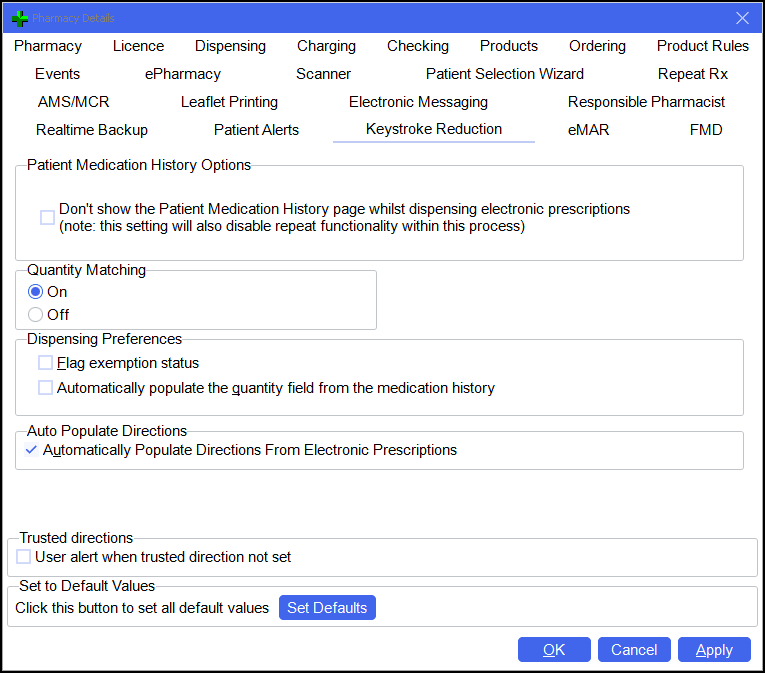Tick the Flag exemption status checkbox
Screen dimensions: 765x673
pos(45,363)
